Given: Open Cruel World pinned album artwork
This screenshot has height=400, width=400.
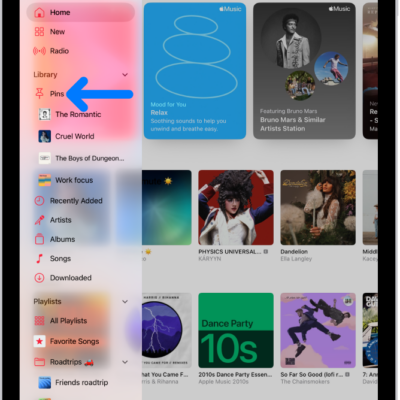Looking at the screenshot, I should click(45, 136).
